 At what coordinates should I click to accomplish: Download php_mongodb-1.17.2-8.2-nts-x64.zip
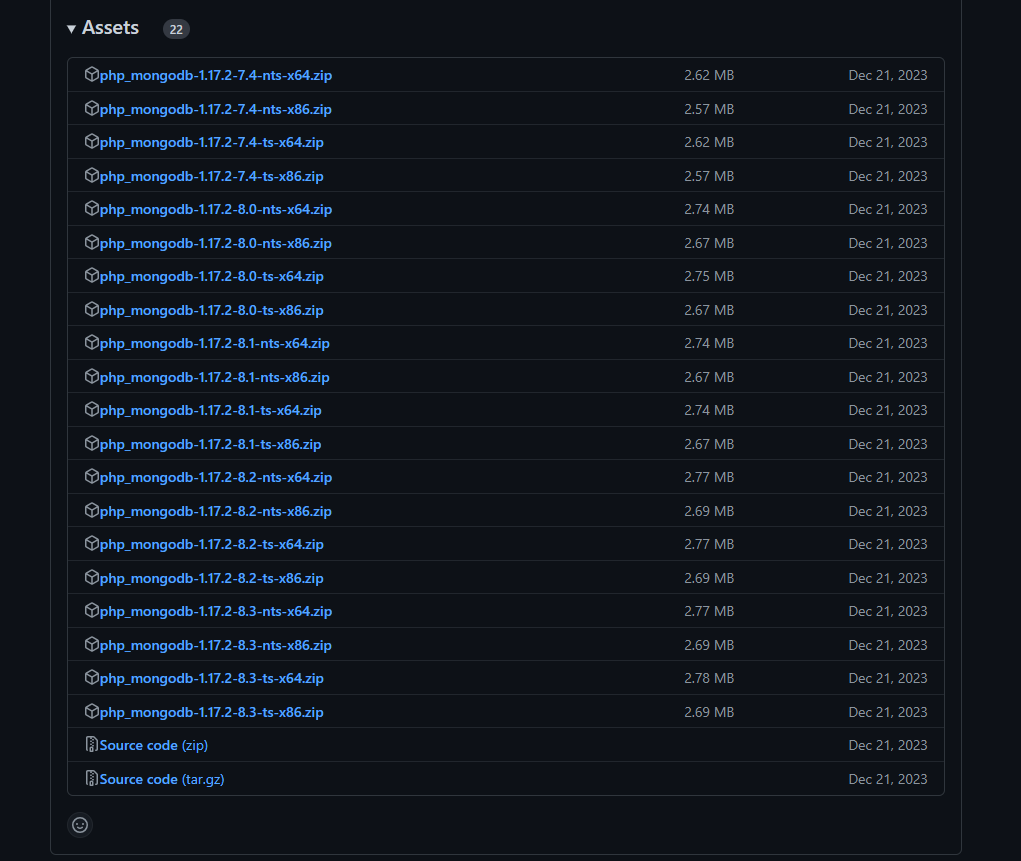coord(216,478)
